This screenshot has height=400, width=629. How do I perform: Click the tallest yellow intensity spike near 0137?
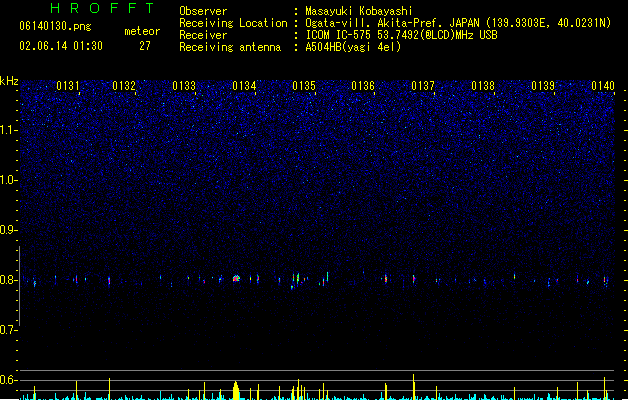point(414,386)
